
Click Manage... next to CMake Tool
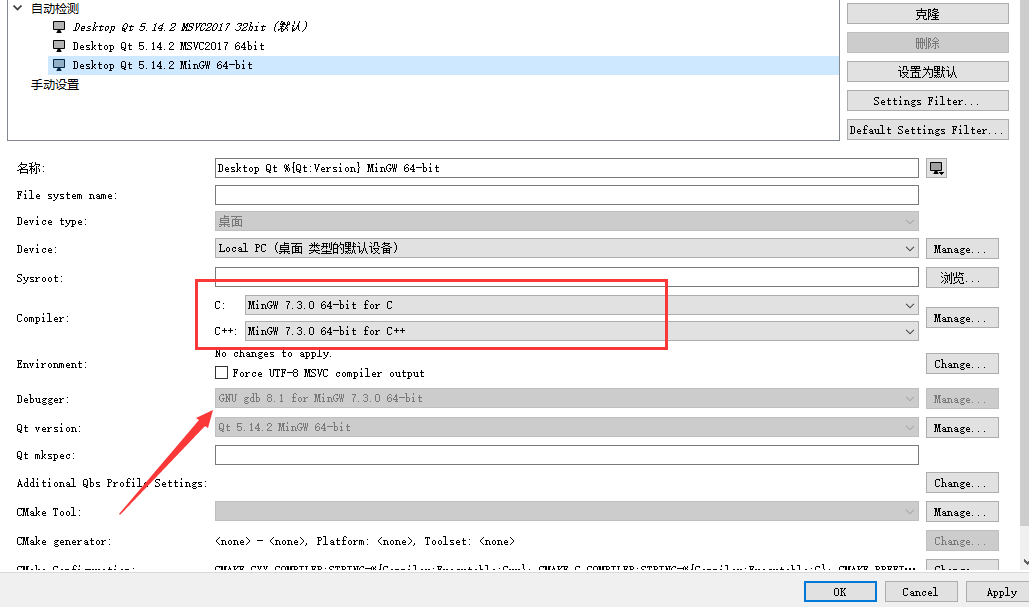click(962, 512)
